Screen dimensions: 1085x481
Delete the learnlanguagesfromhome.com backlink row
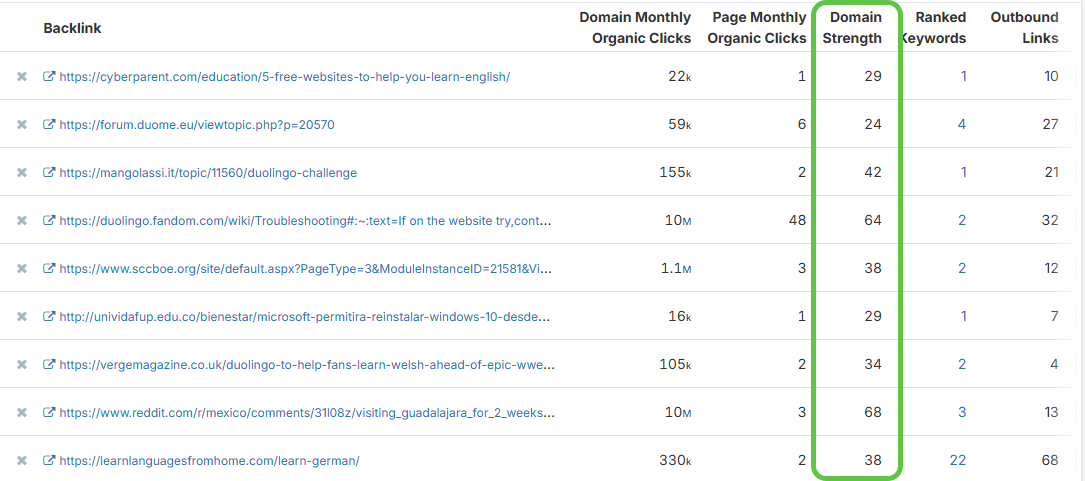tap(21, 461)
